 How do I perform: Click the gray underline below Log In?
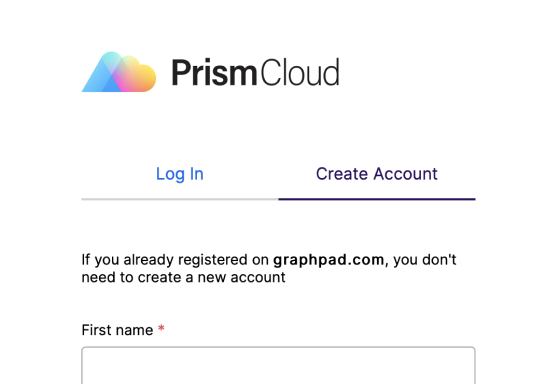(x=180, y=199)
